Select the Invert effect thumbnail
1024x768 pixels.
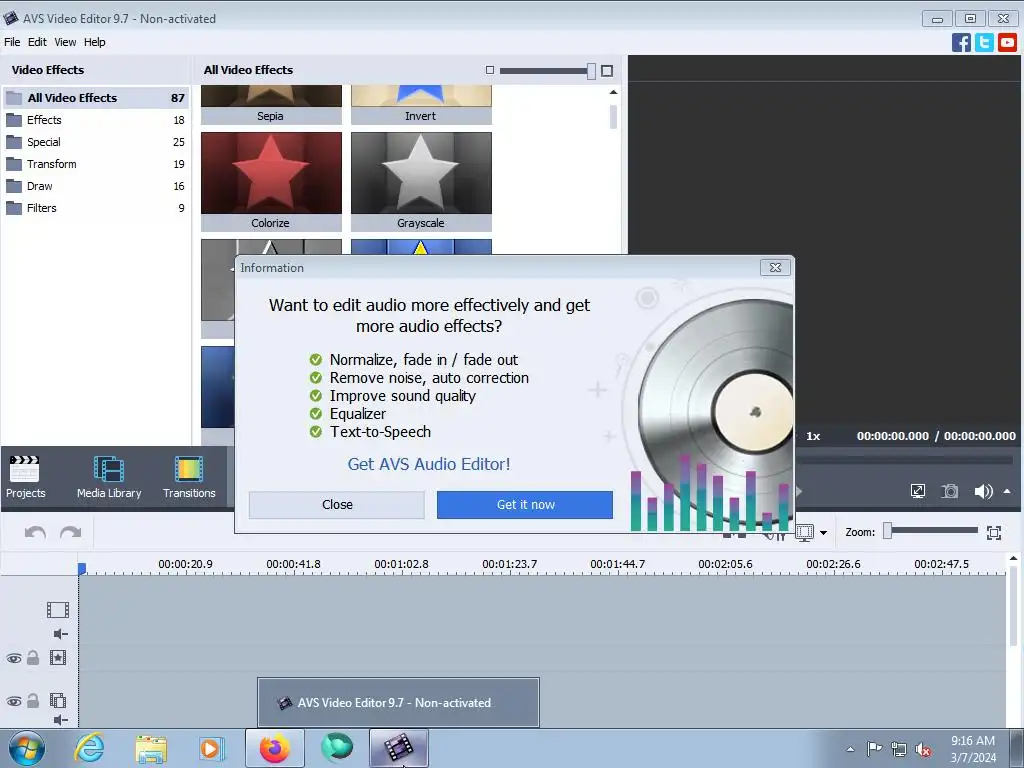point(421,104)
